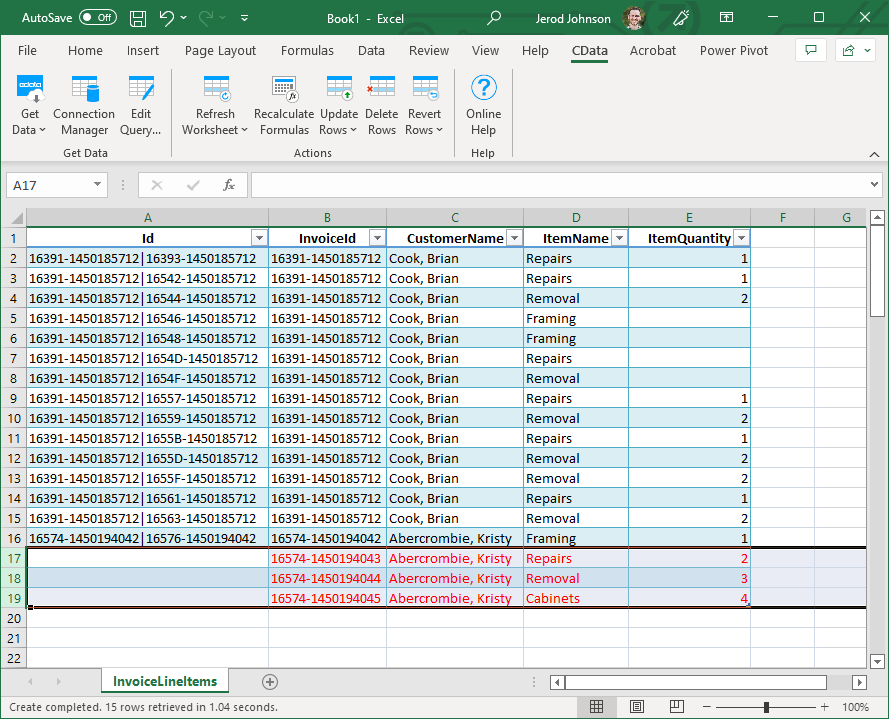Open the CustomerName filter dropdown
Viewport: 889px width, 719px height.
(514, 238)
